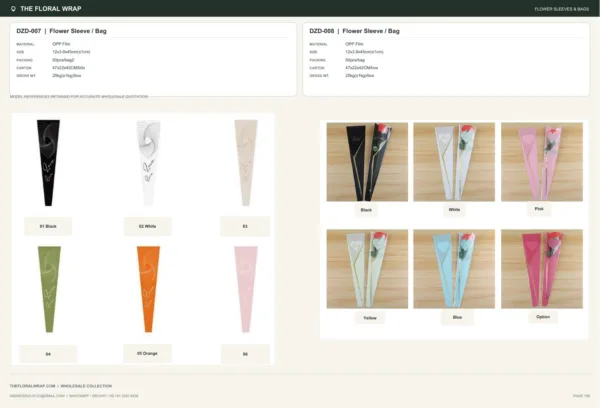Open the Blue sleeve with rose photo
The image size is (600, 408).
click(x=454, y=269)
